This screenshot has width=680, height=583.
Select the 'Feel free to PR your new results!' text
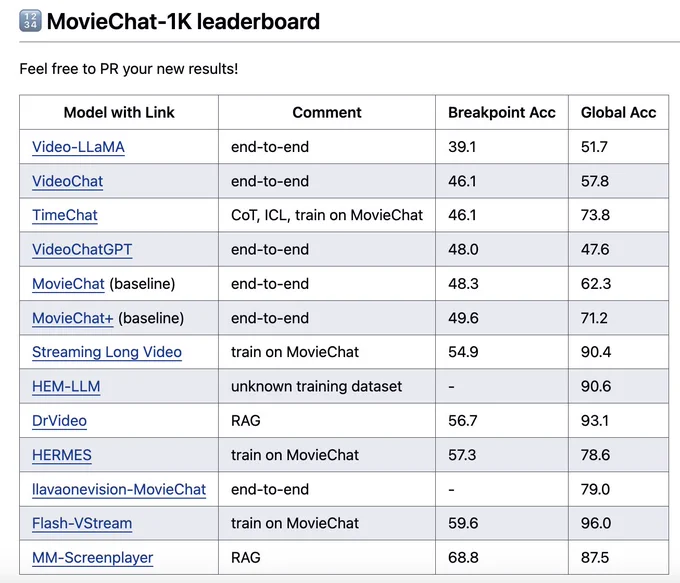129,69
